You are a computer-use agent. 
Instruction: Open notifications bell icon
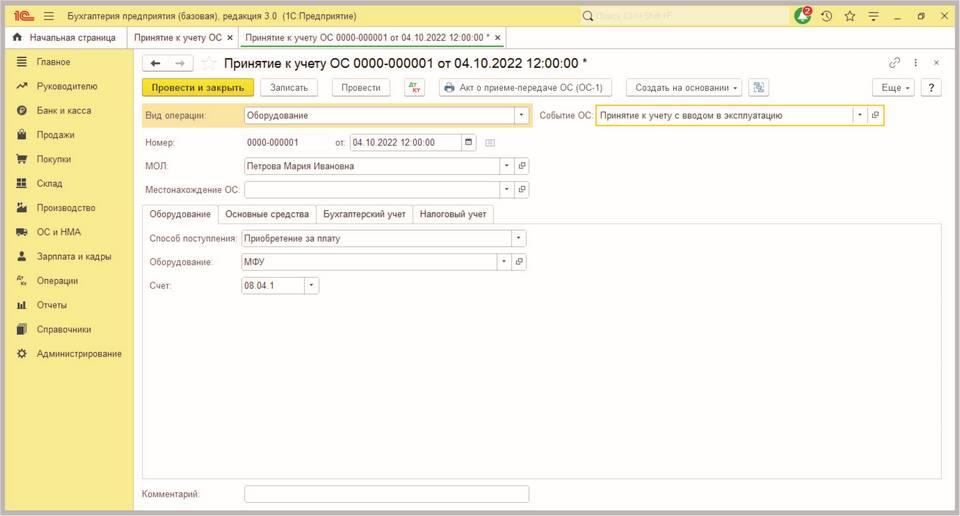(803, 16)
